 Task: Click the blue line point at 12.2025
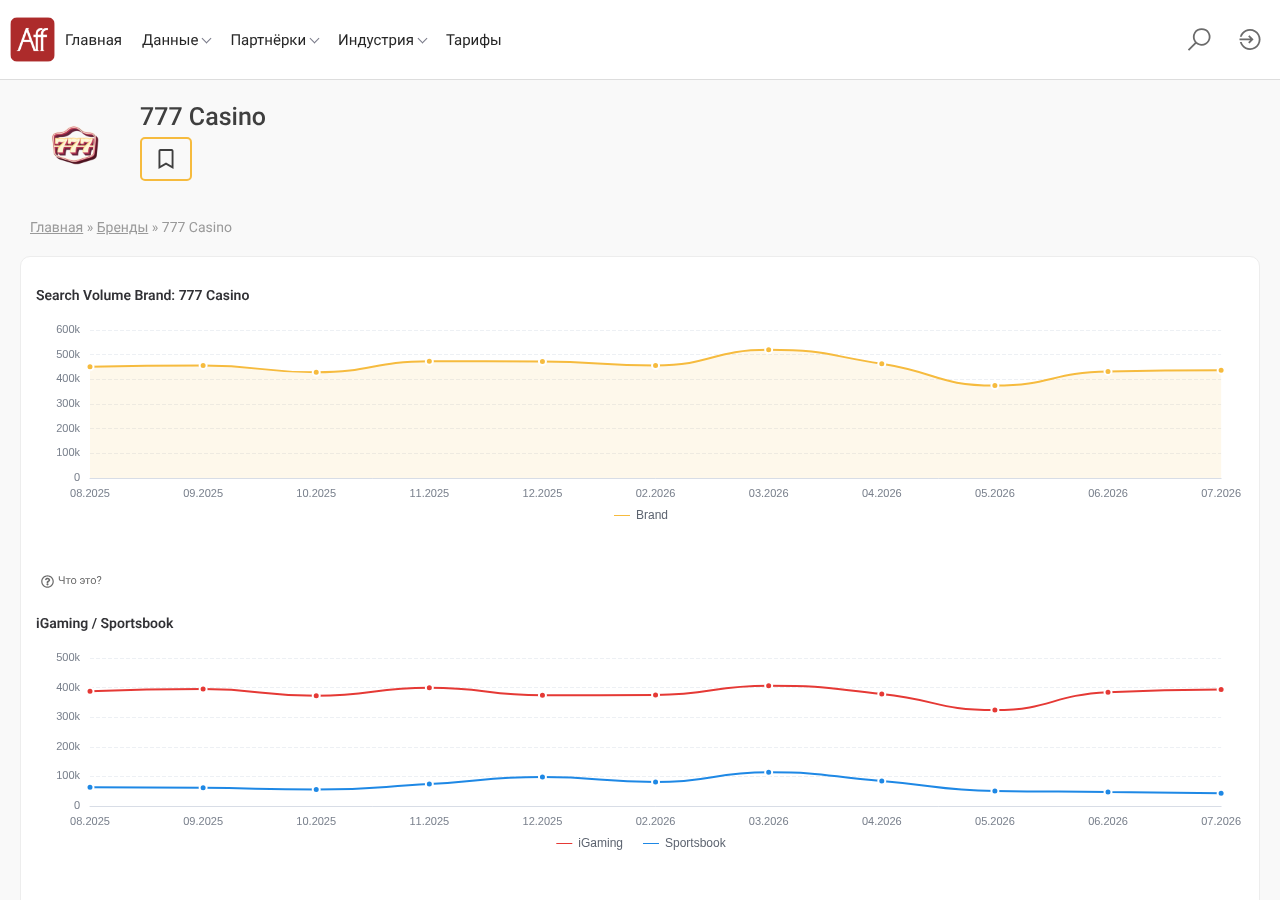(543, 777)
